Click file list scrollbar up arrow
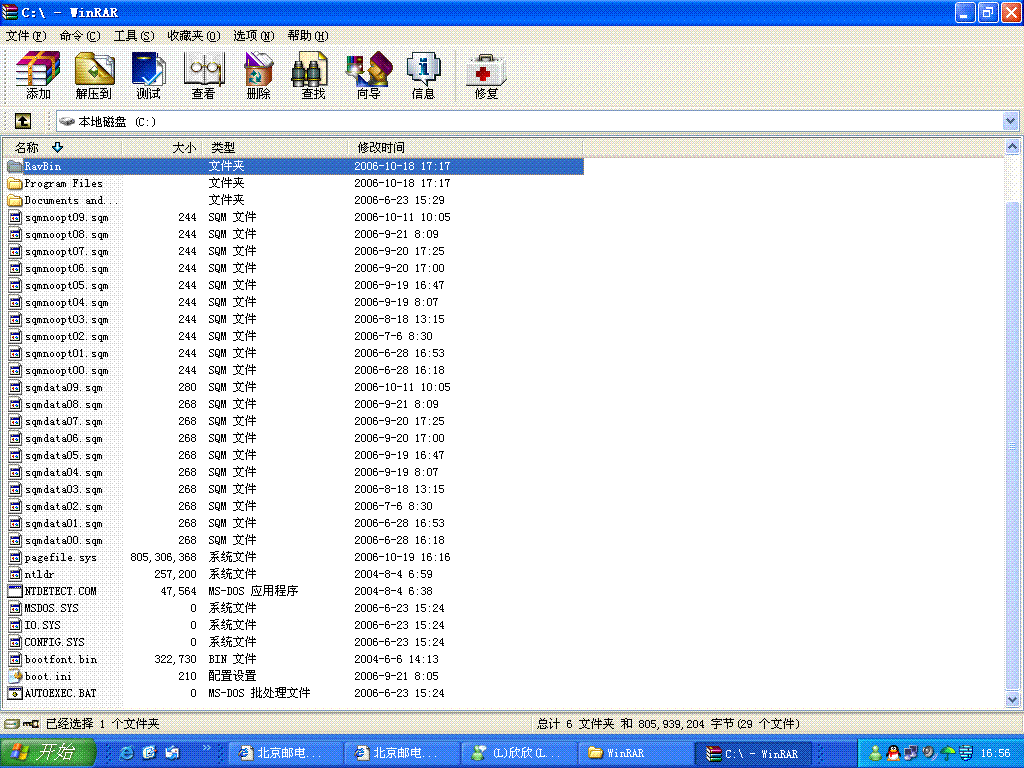 [1012, 147]
